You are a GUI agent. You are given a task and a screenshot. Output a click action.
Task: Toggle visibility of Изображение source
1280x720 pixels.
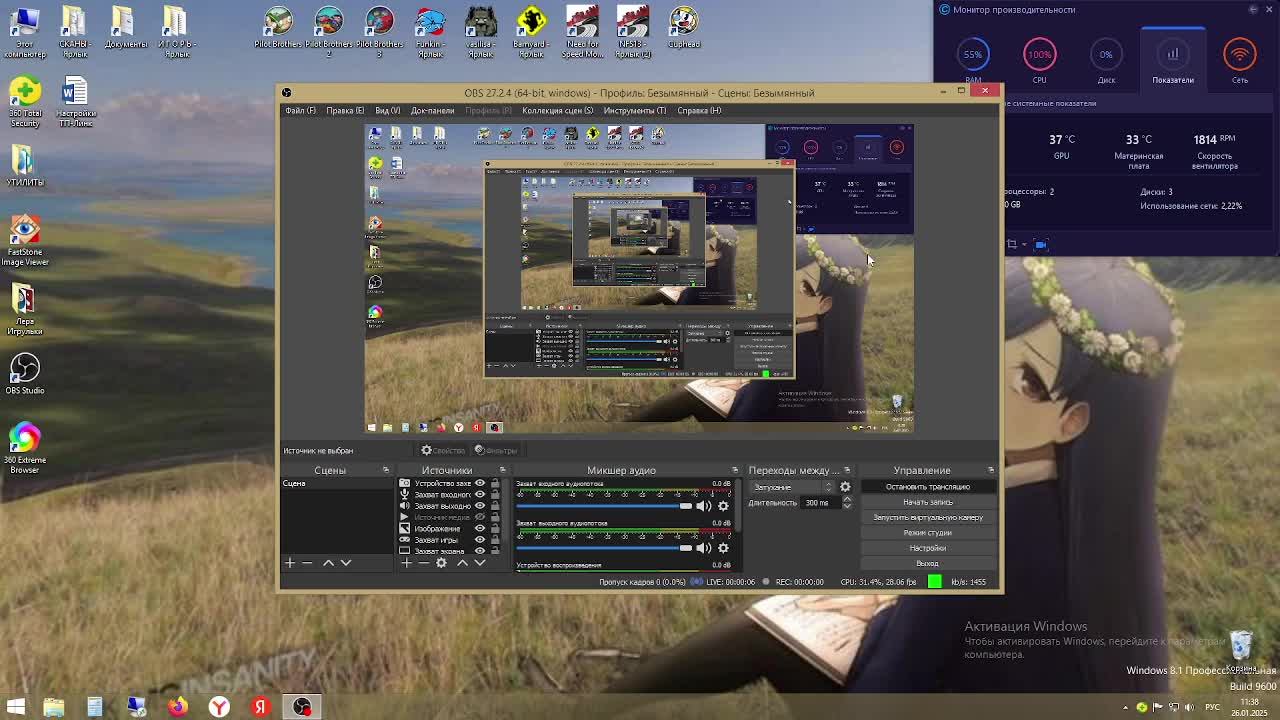point(480,528)
